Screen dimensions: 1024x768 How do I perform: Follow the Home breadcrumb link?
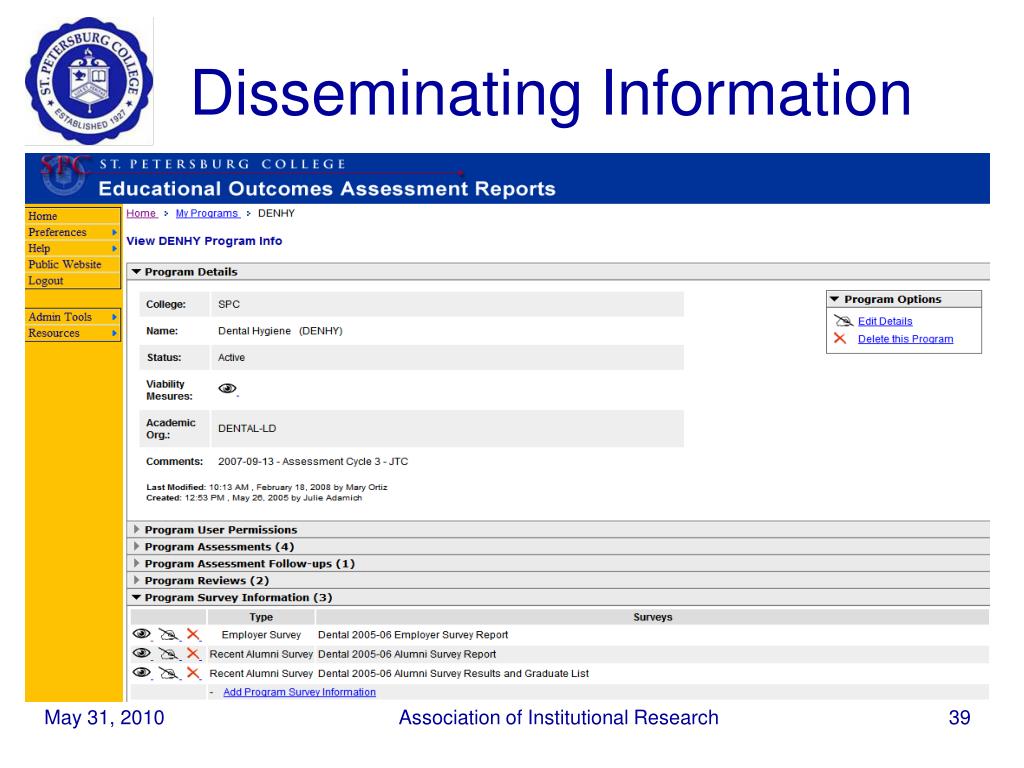click(141, 214)
